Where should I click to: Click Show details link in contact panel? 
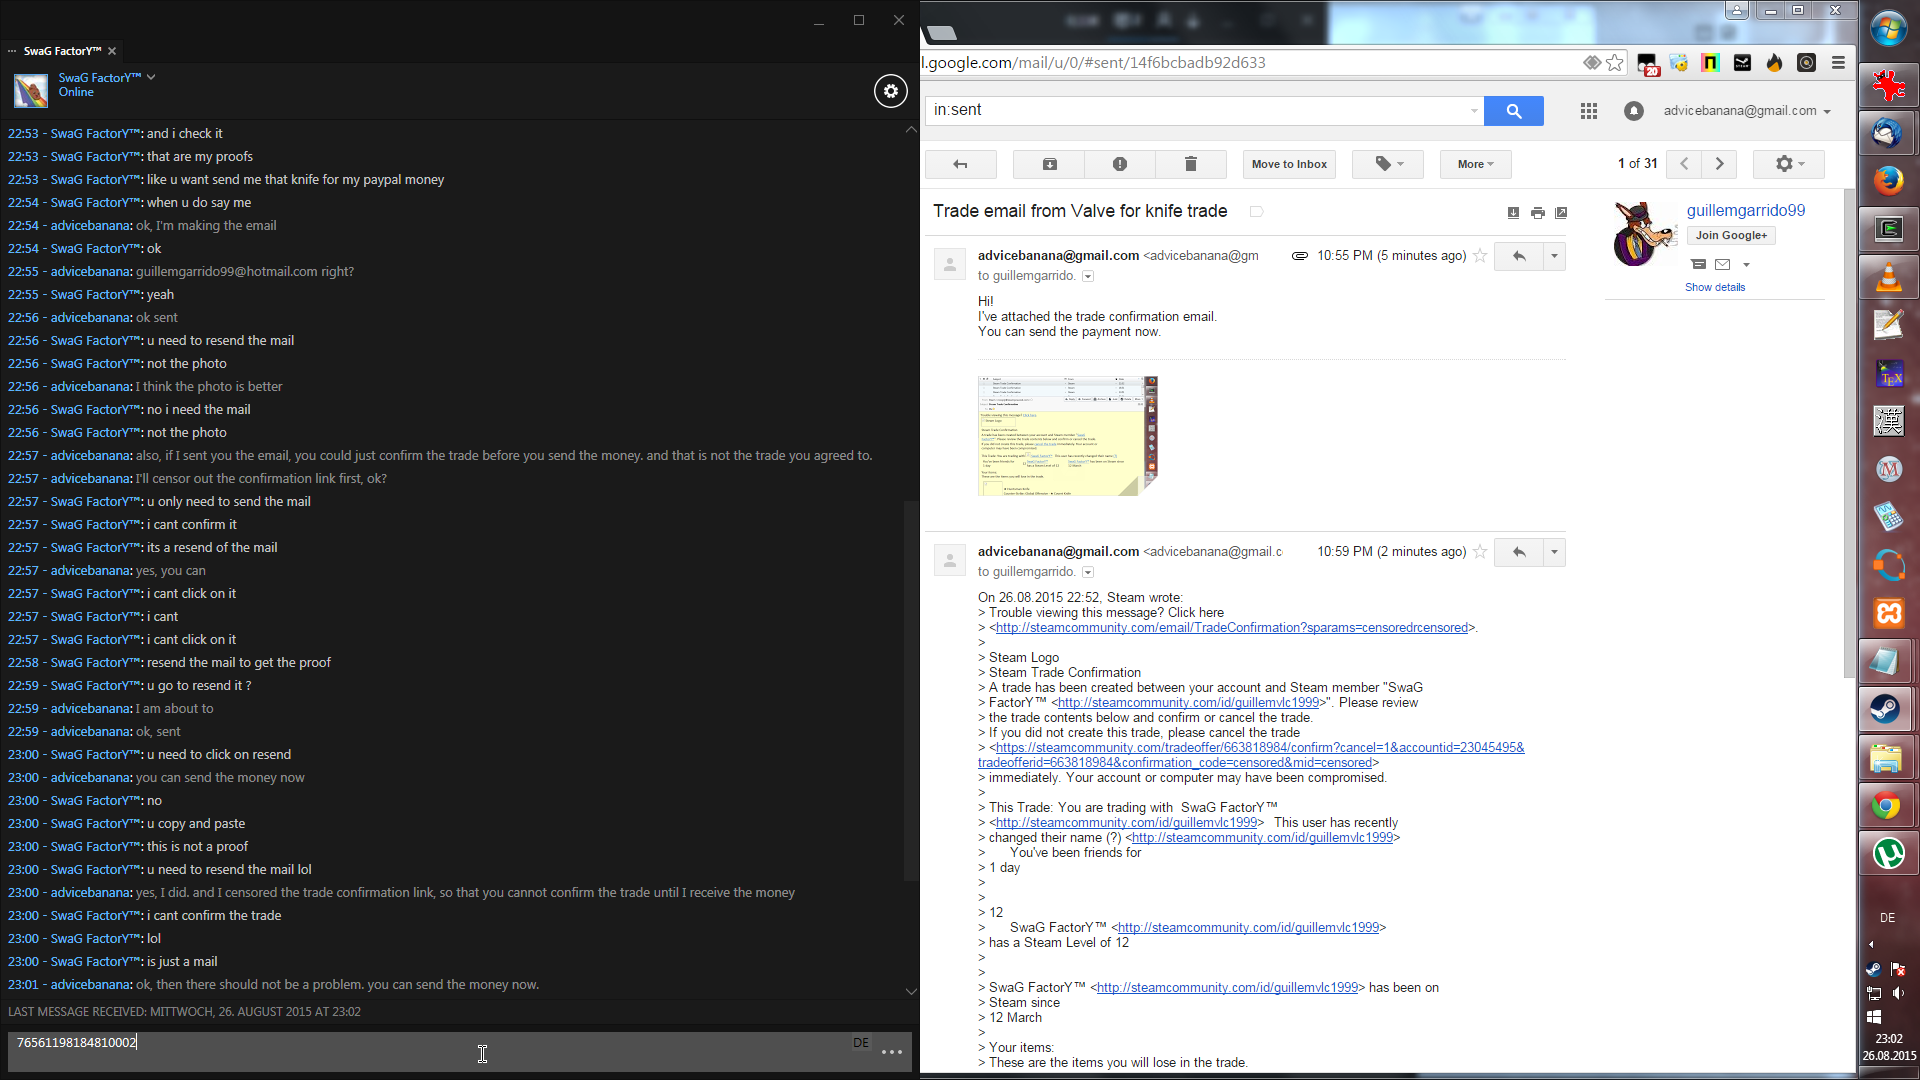click(x=1715, y=287)
